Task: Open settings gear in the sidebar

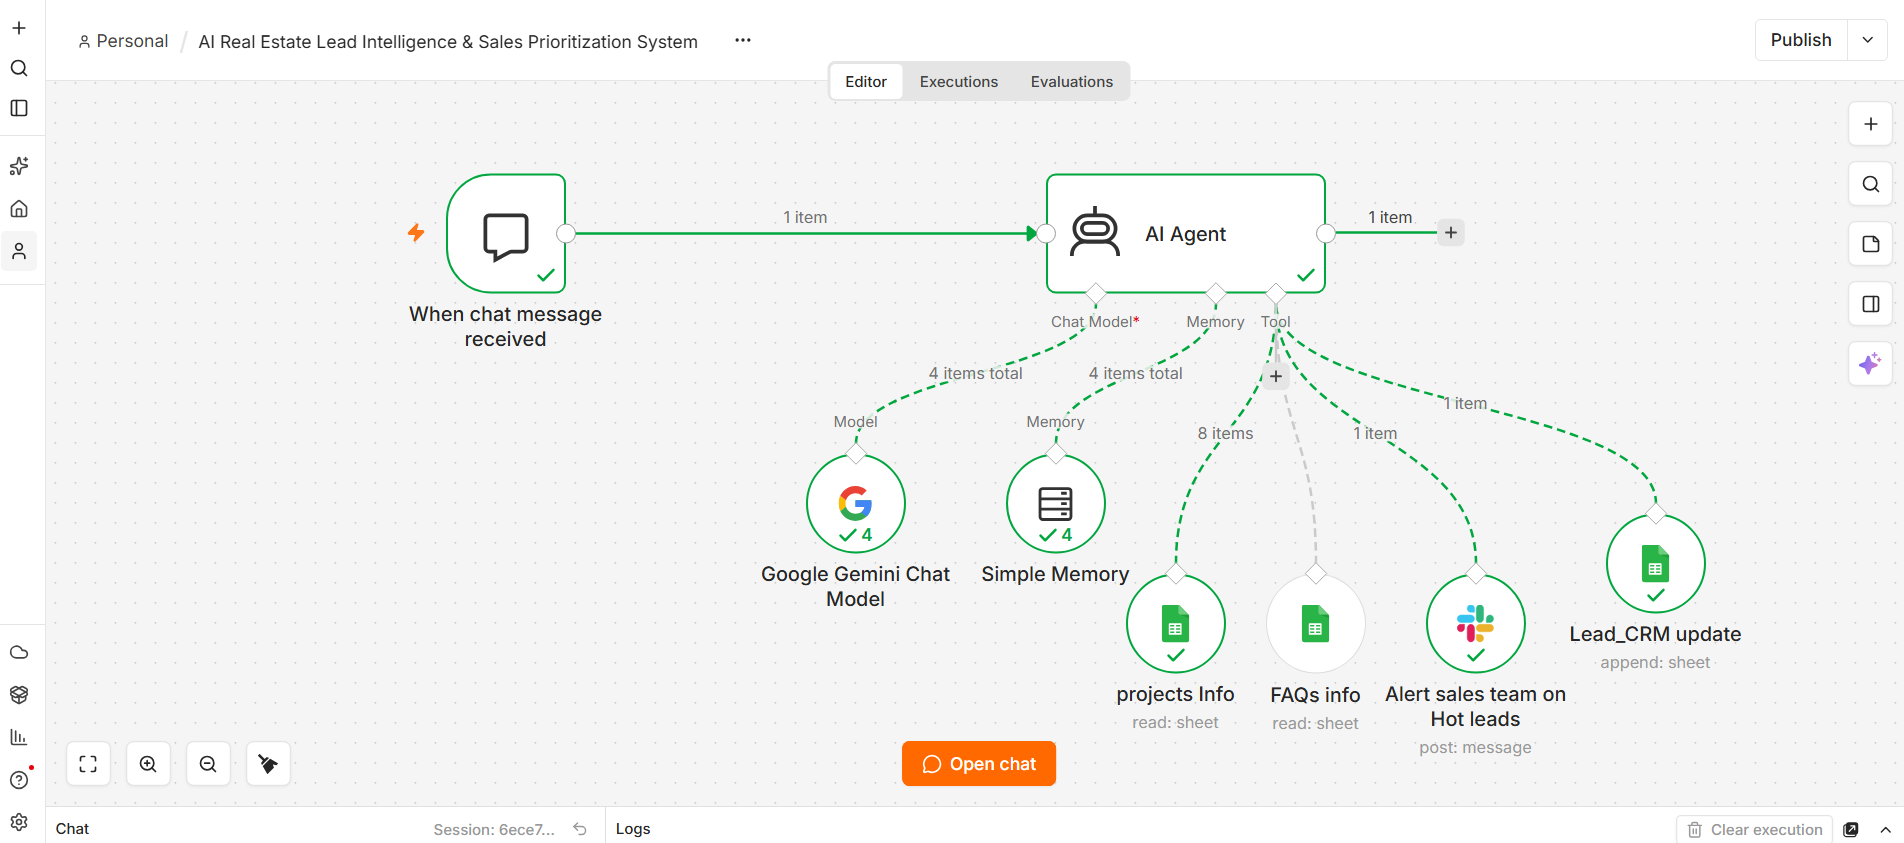Action: point(19,822)
